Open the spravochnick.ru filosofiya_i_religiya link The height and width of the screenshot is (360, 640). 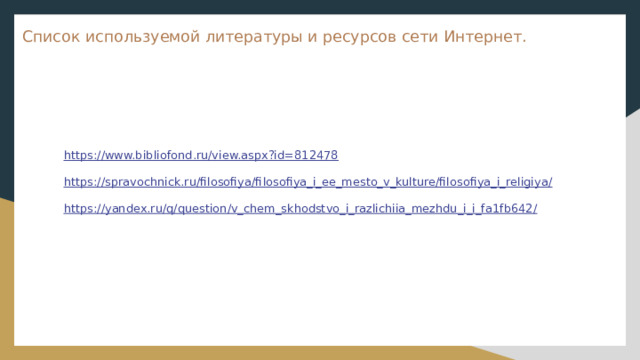click(x=308, y=182)
